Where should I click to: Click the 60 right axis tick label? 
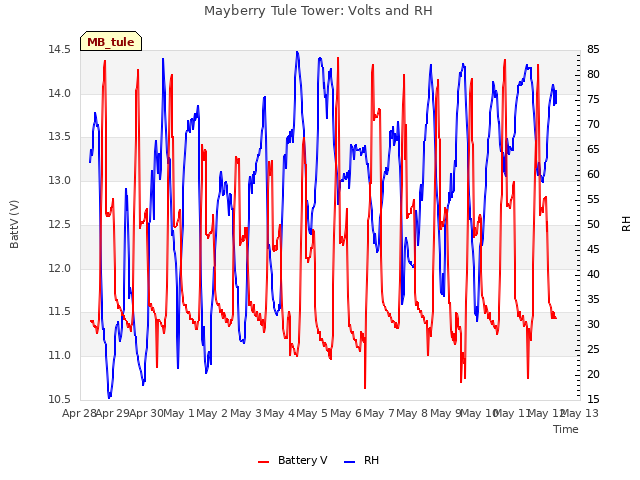[x=593, y=175]
